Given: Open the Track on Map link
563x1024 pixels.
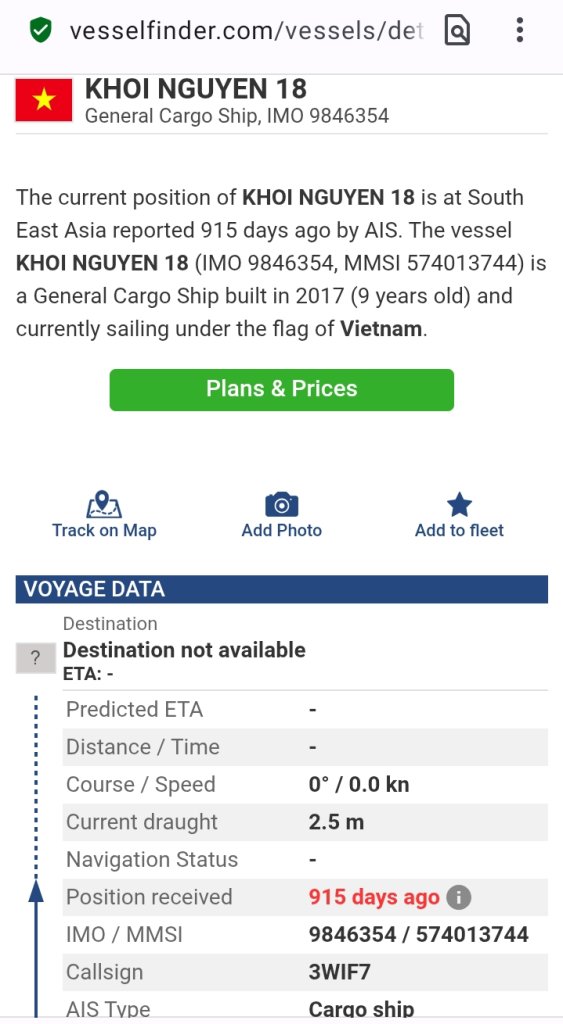Looking at the screenshot, I should tap(105, 530).
